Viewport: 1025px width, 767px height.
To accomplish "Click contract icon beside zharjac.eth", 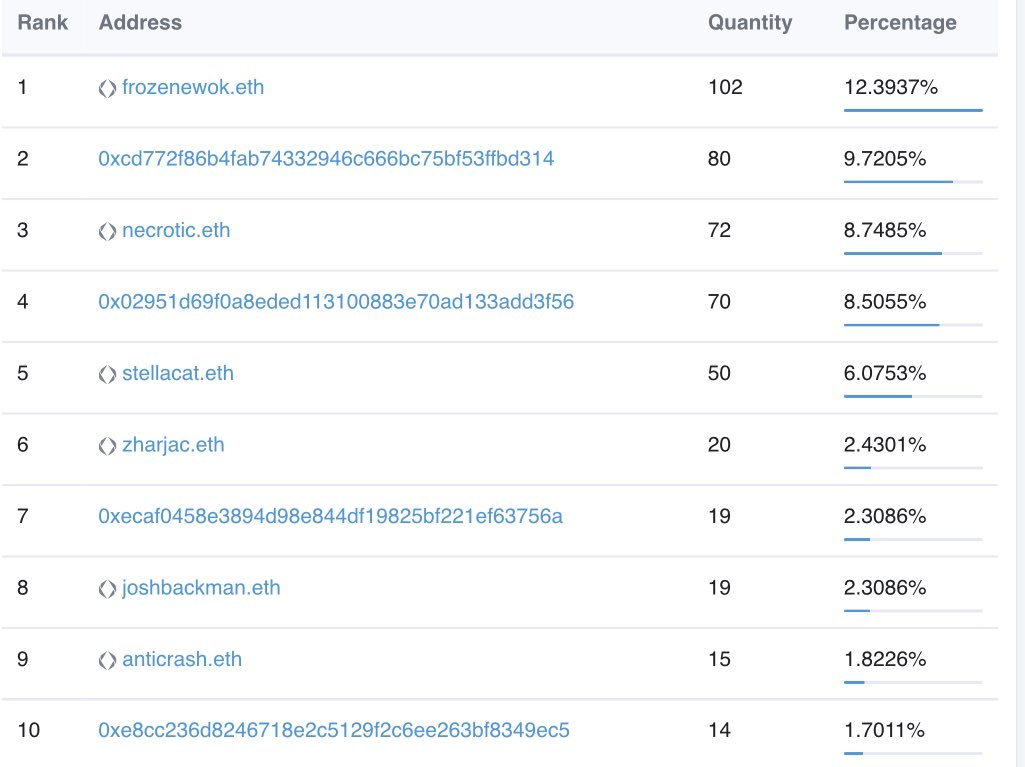I will [107, 446].
